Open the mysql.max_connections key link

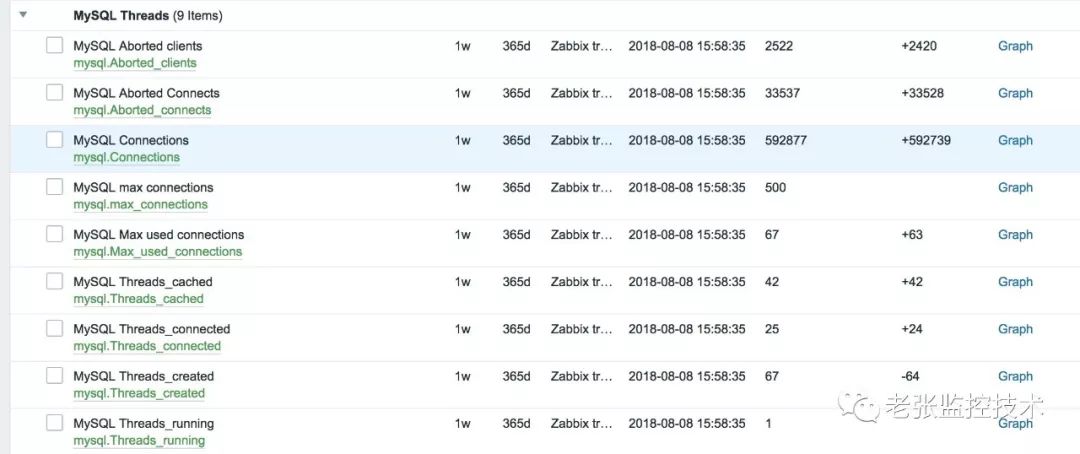coord(141,205)
